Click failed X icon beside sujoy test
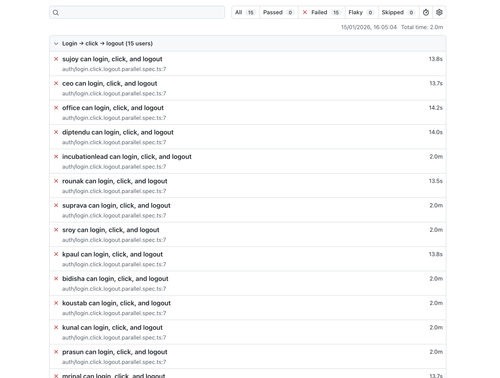This screenshot has height=378, width=500. point(56,59)
